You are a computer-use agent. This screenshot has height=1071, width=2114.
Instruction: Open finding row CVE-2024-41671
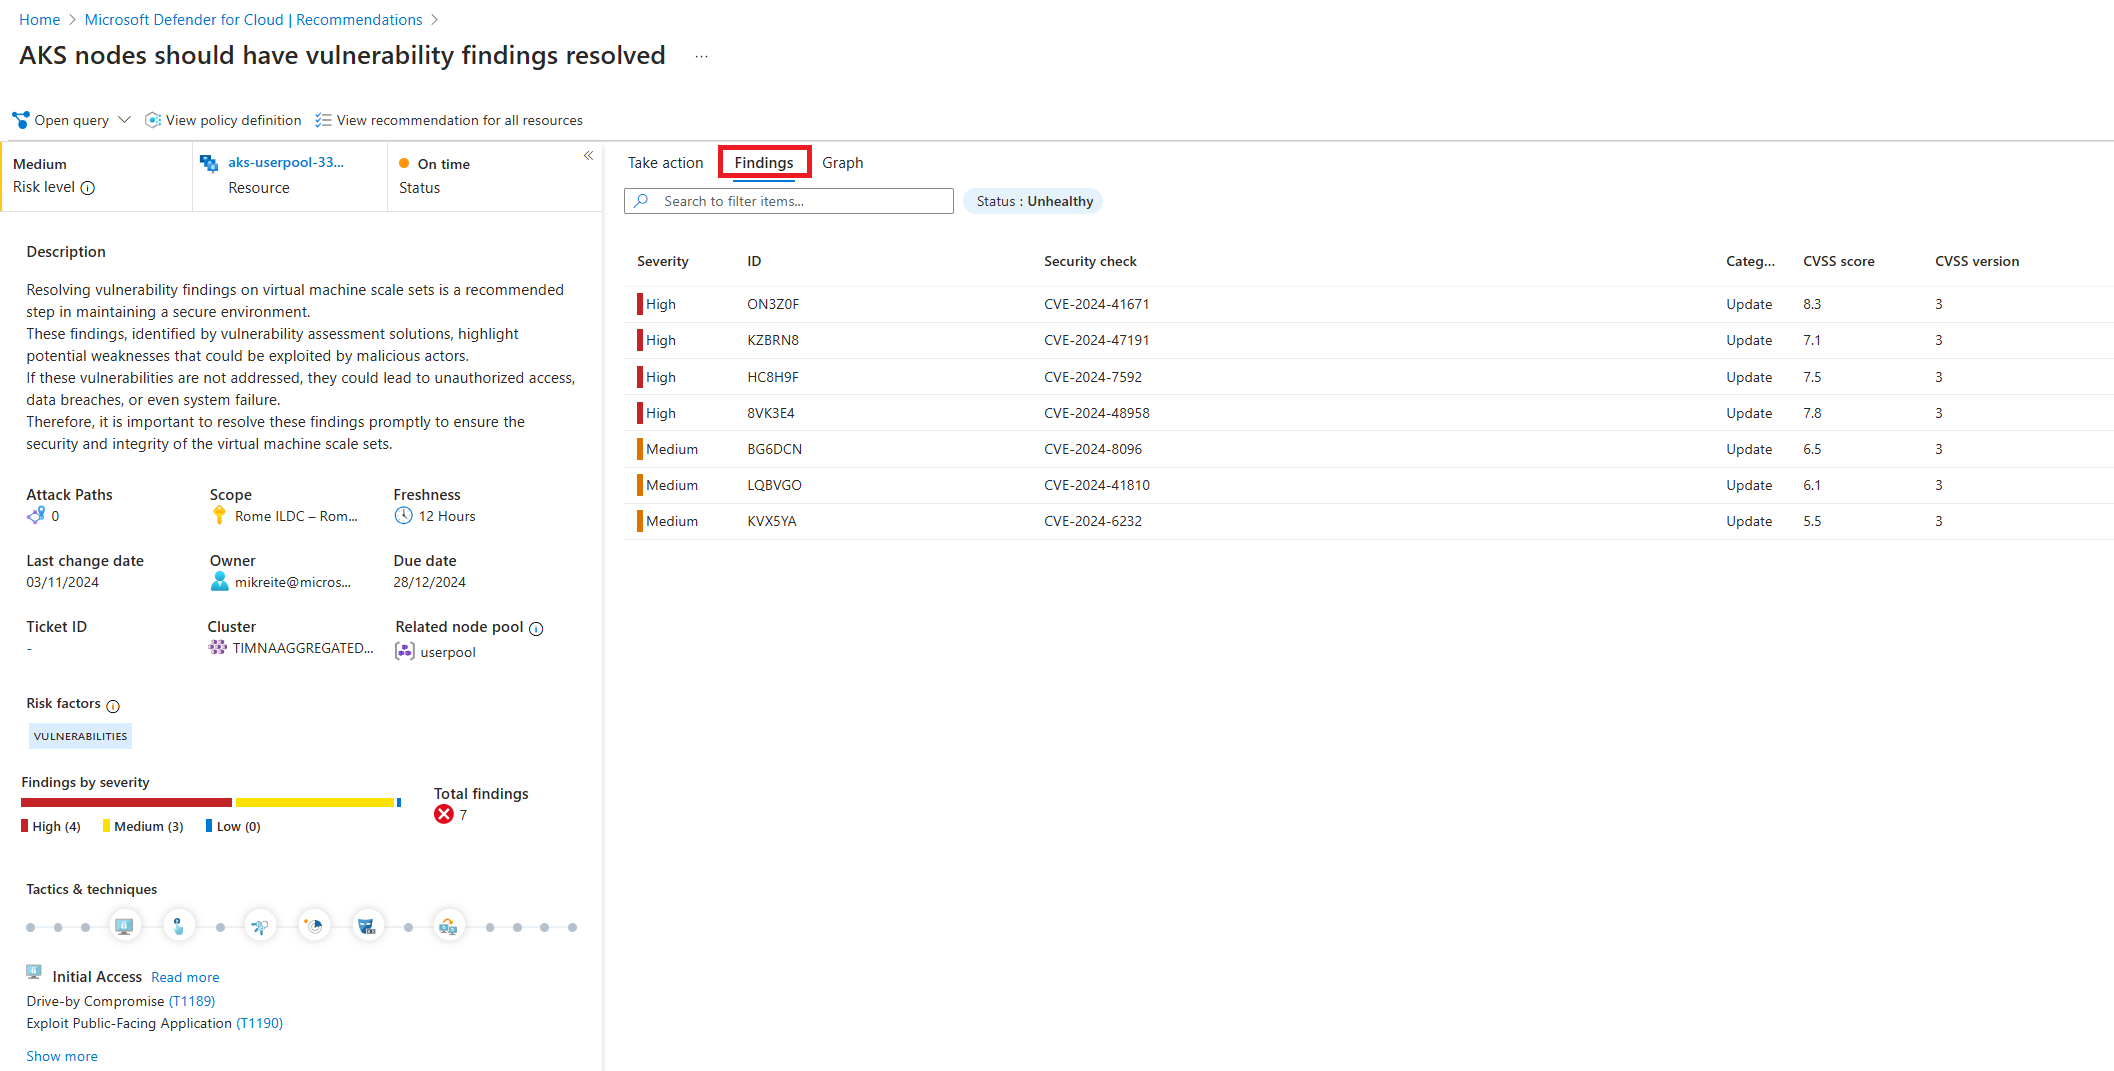1369,304
